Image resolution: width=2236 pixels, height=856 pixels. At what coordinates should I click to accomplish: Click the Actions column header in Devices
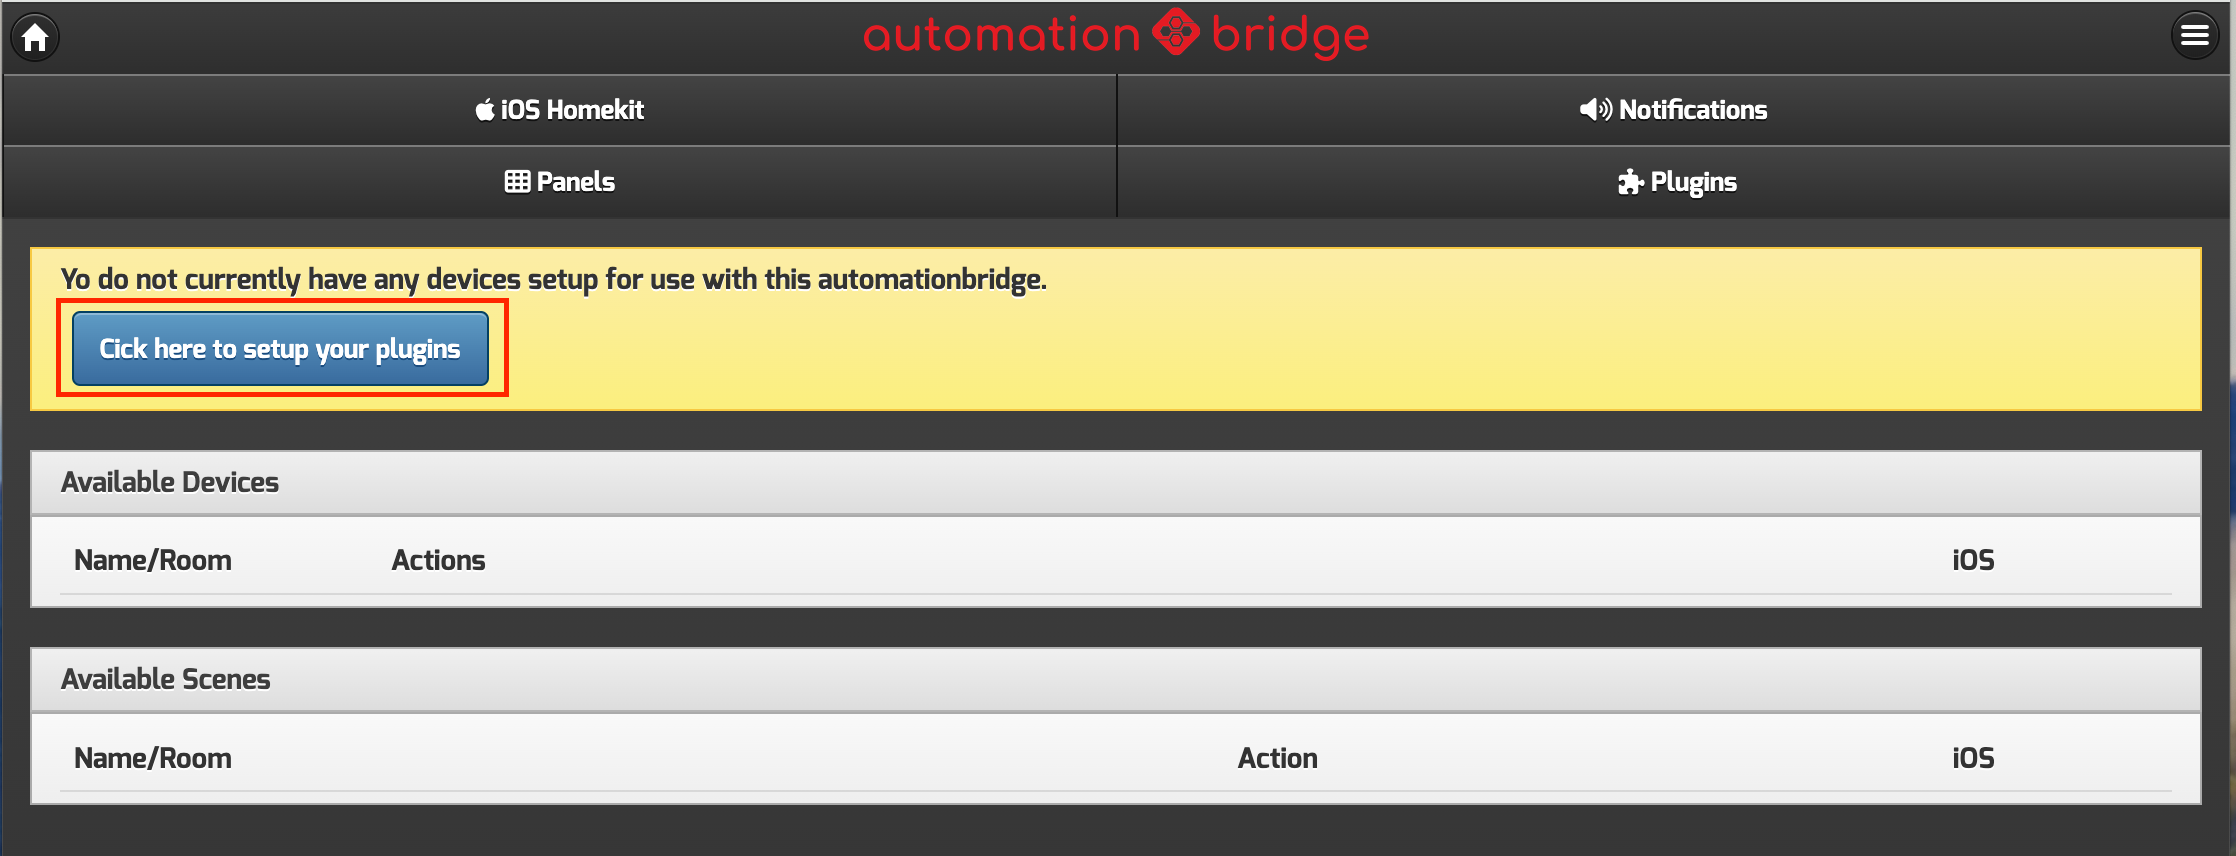[x=438, y=560]
